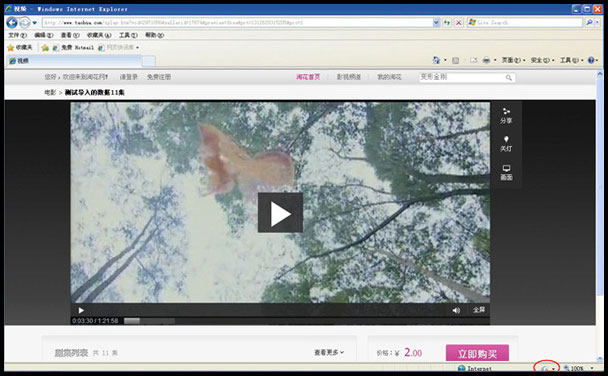The image size is (608, 376).
Task: Expand the 查看更多 dropdown
Action: (329, 352)
